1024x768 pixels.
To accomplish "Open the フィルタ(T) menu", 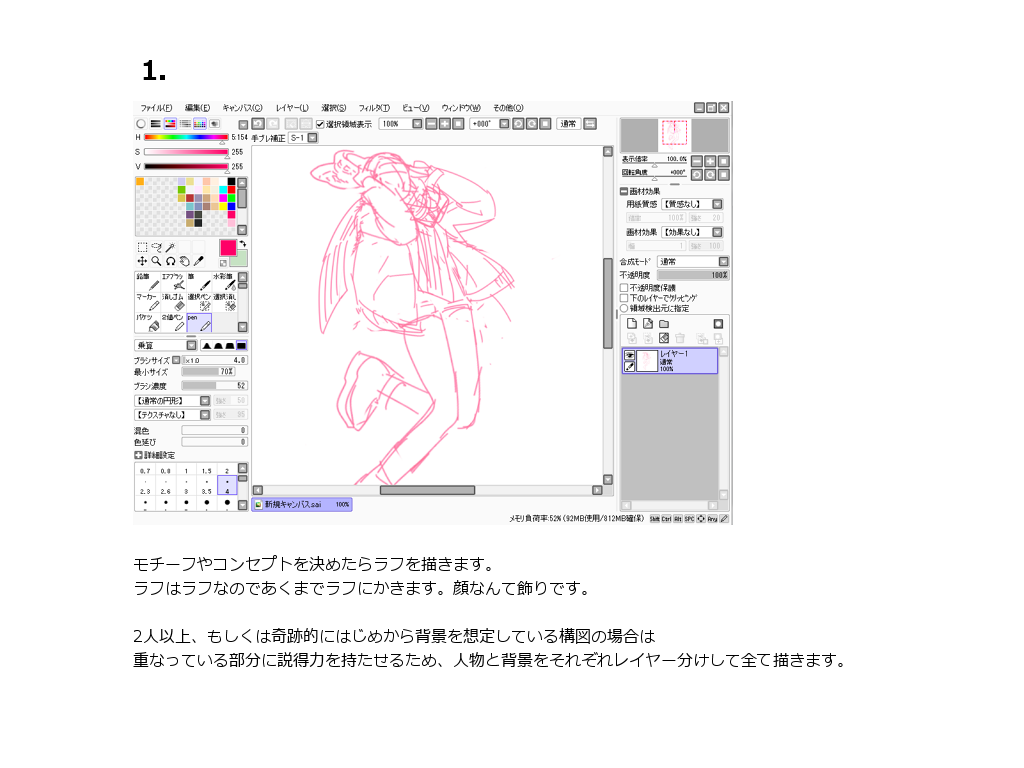I will [x=373, y=108].
